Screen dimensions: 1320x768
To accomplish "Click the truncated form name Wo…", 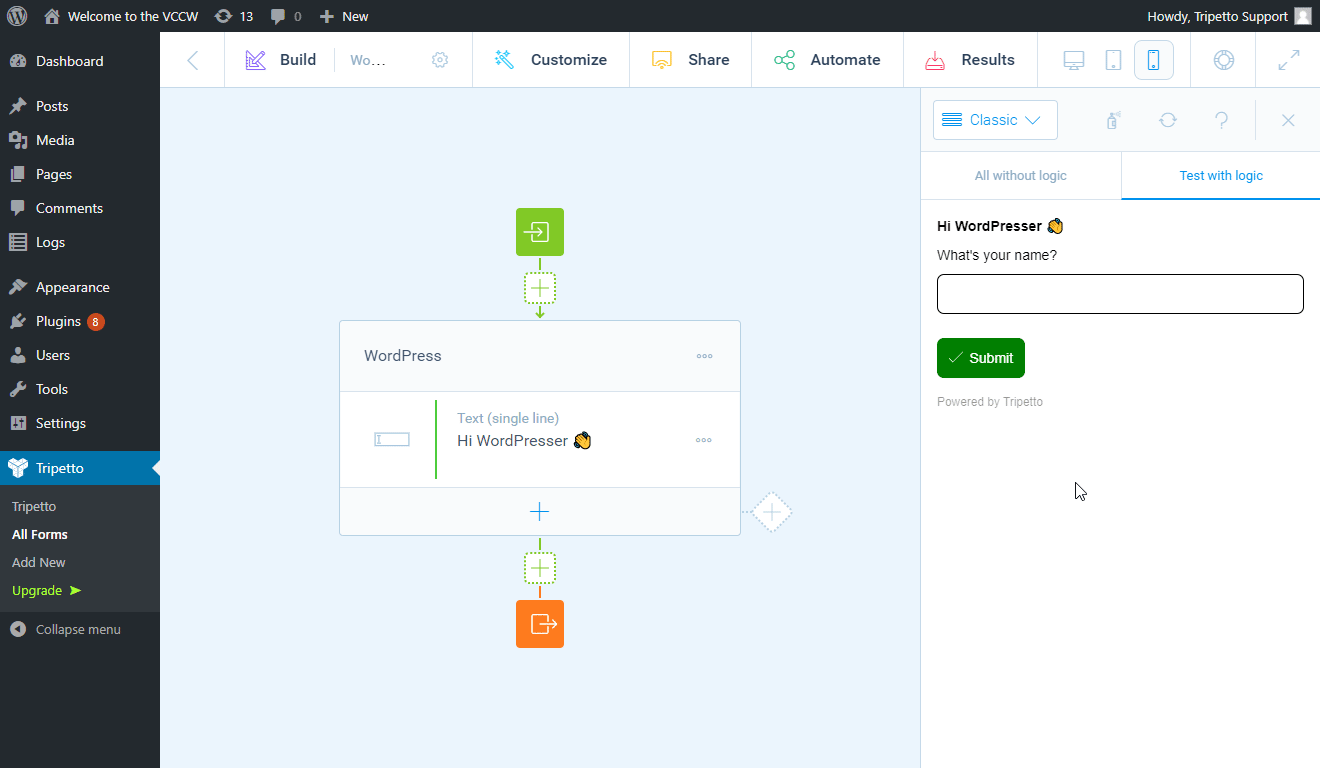I will pyautogui.click(x=368, y=60).
